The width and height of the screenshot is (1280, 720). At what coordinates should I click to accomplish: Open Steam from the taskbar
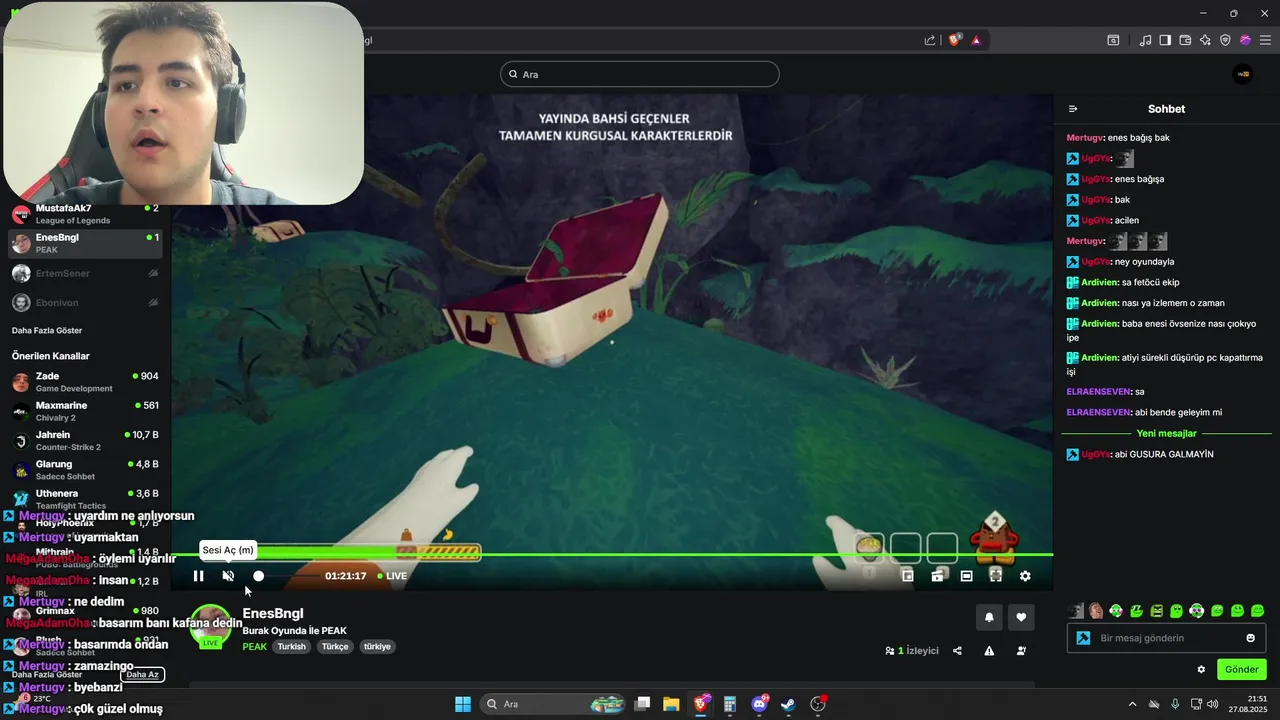[x=788, y=704]
